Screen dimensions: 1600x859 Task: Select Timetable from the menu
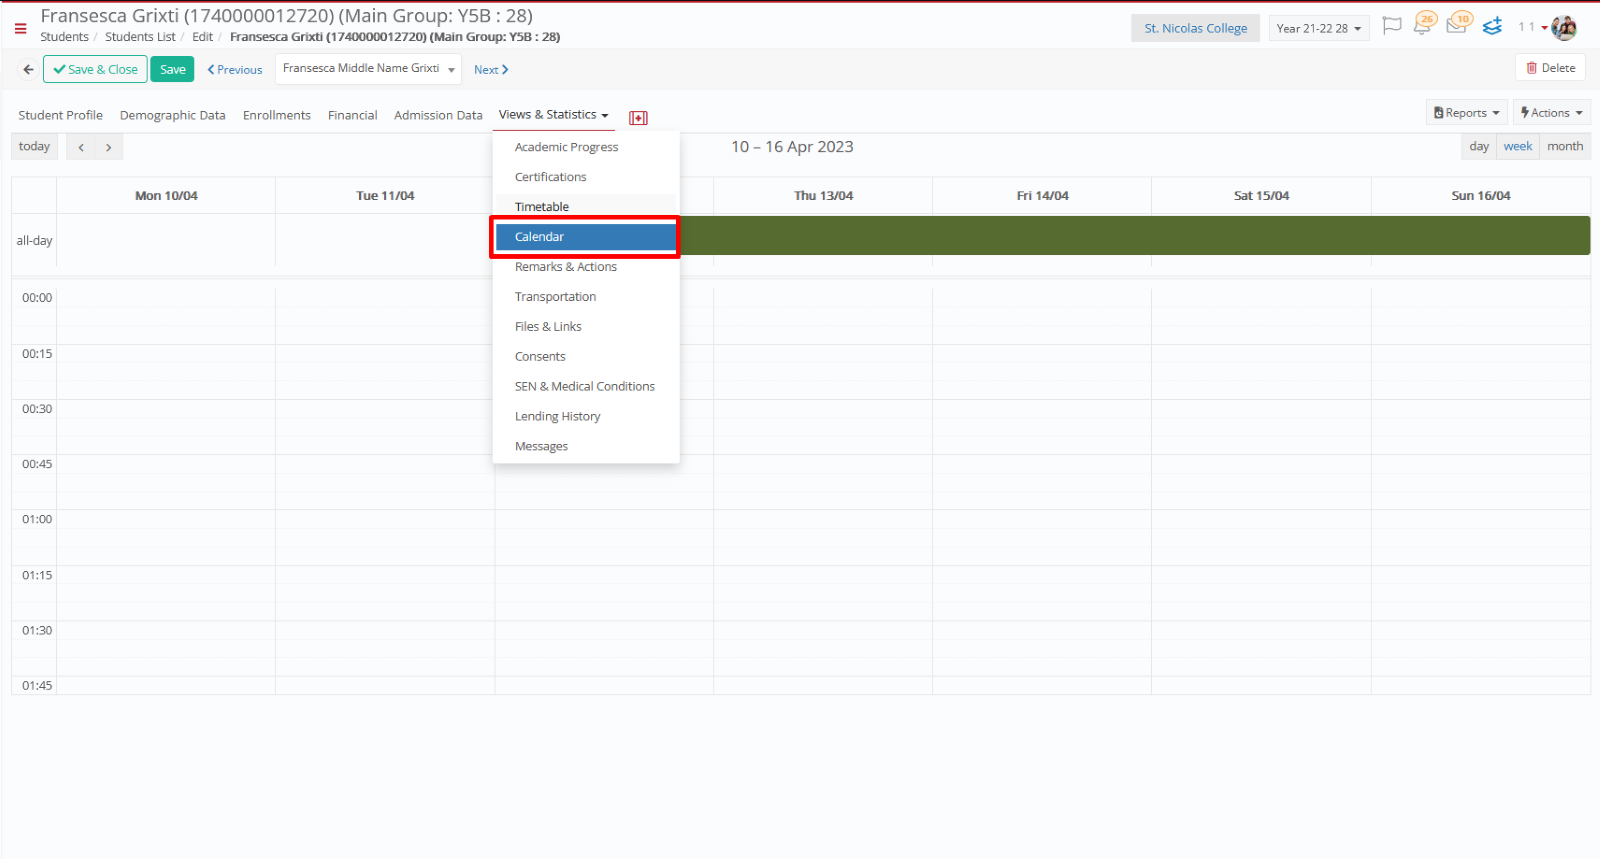click(x=586, y=207)
